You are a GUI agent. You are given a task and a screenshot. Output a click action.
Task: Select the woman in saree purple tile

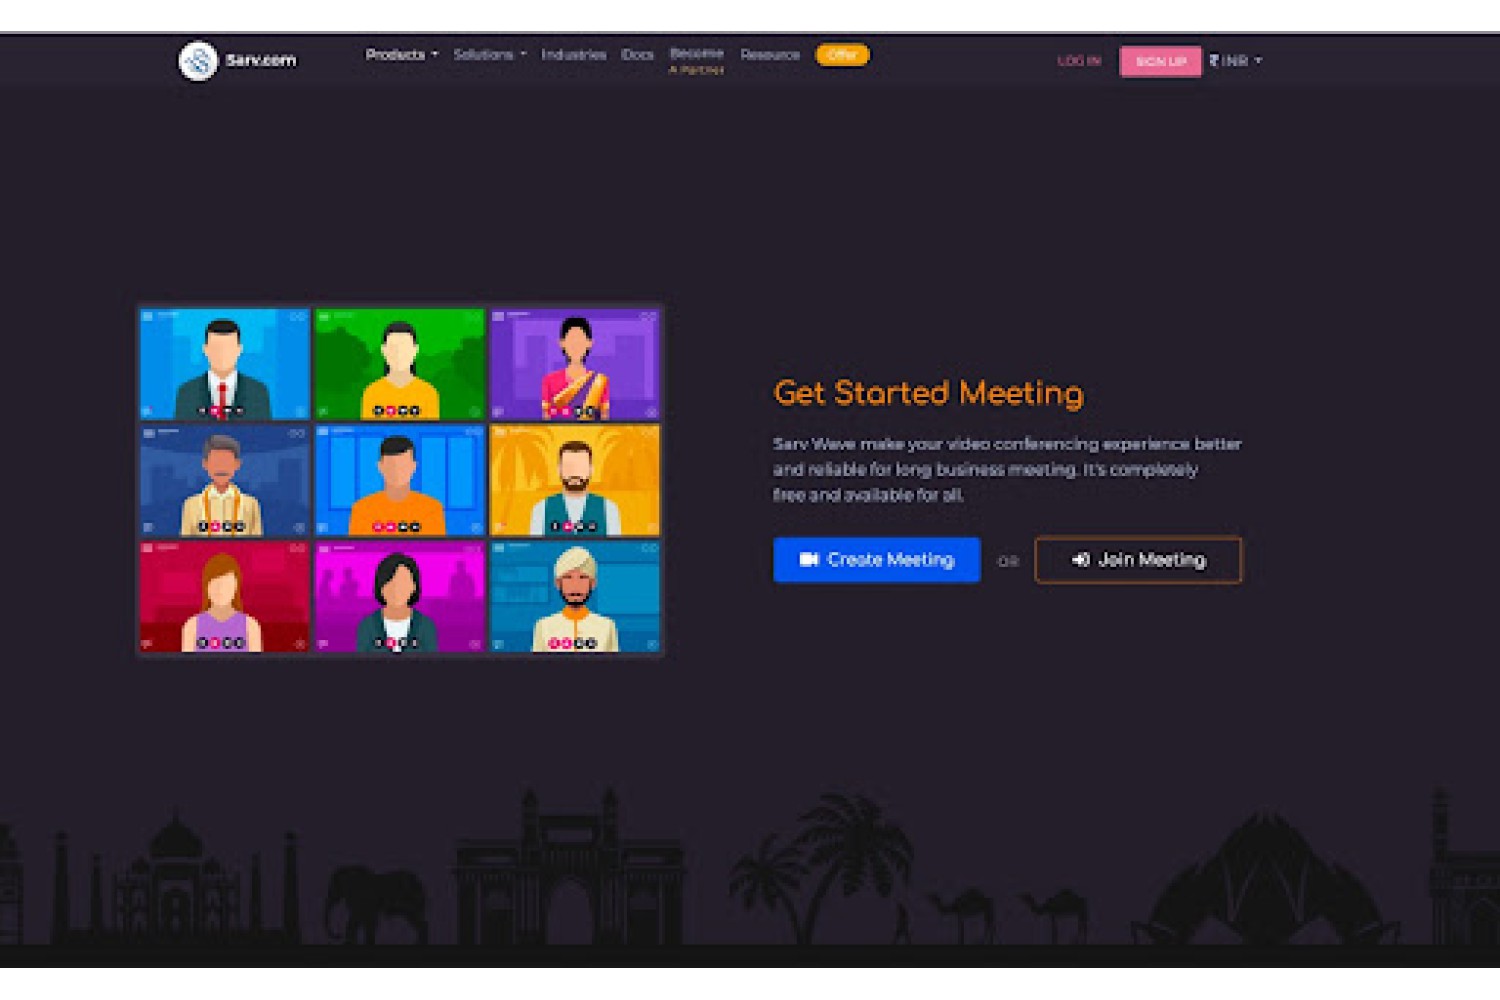click(x=575, y=364)
